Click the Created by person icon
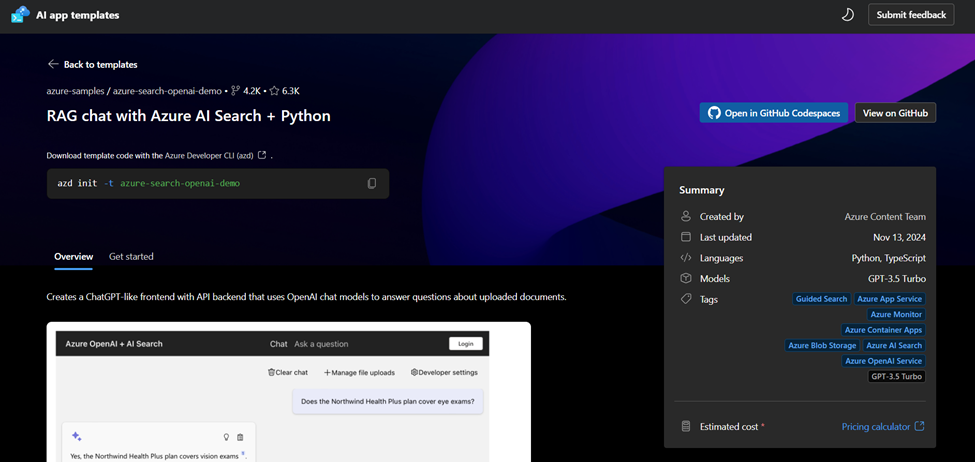Screen dimensions: 975x462 pyautogui.click(x=686, y=216)
